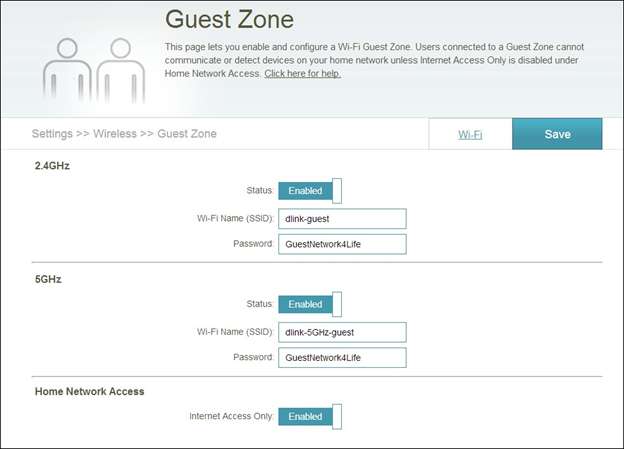Viewport: 624px width, 449px height.
Task: Click Guest Zone in the breadcrumb
Action: pos(187,134)
